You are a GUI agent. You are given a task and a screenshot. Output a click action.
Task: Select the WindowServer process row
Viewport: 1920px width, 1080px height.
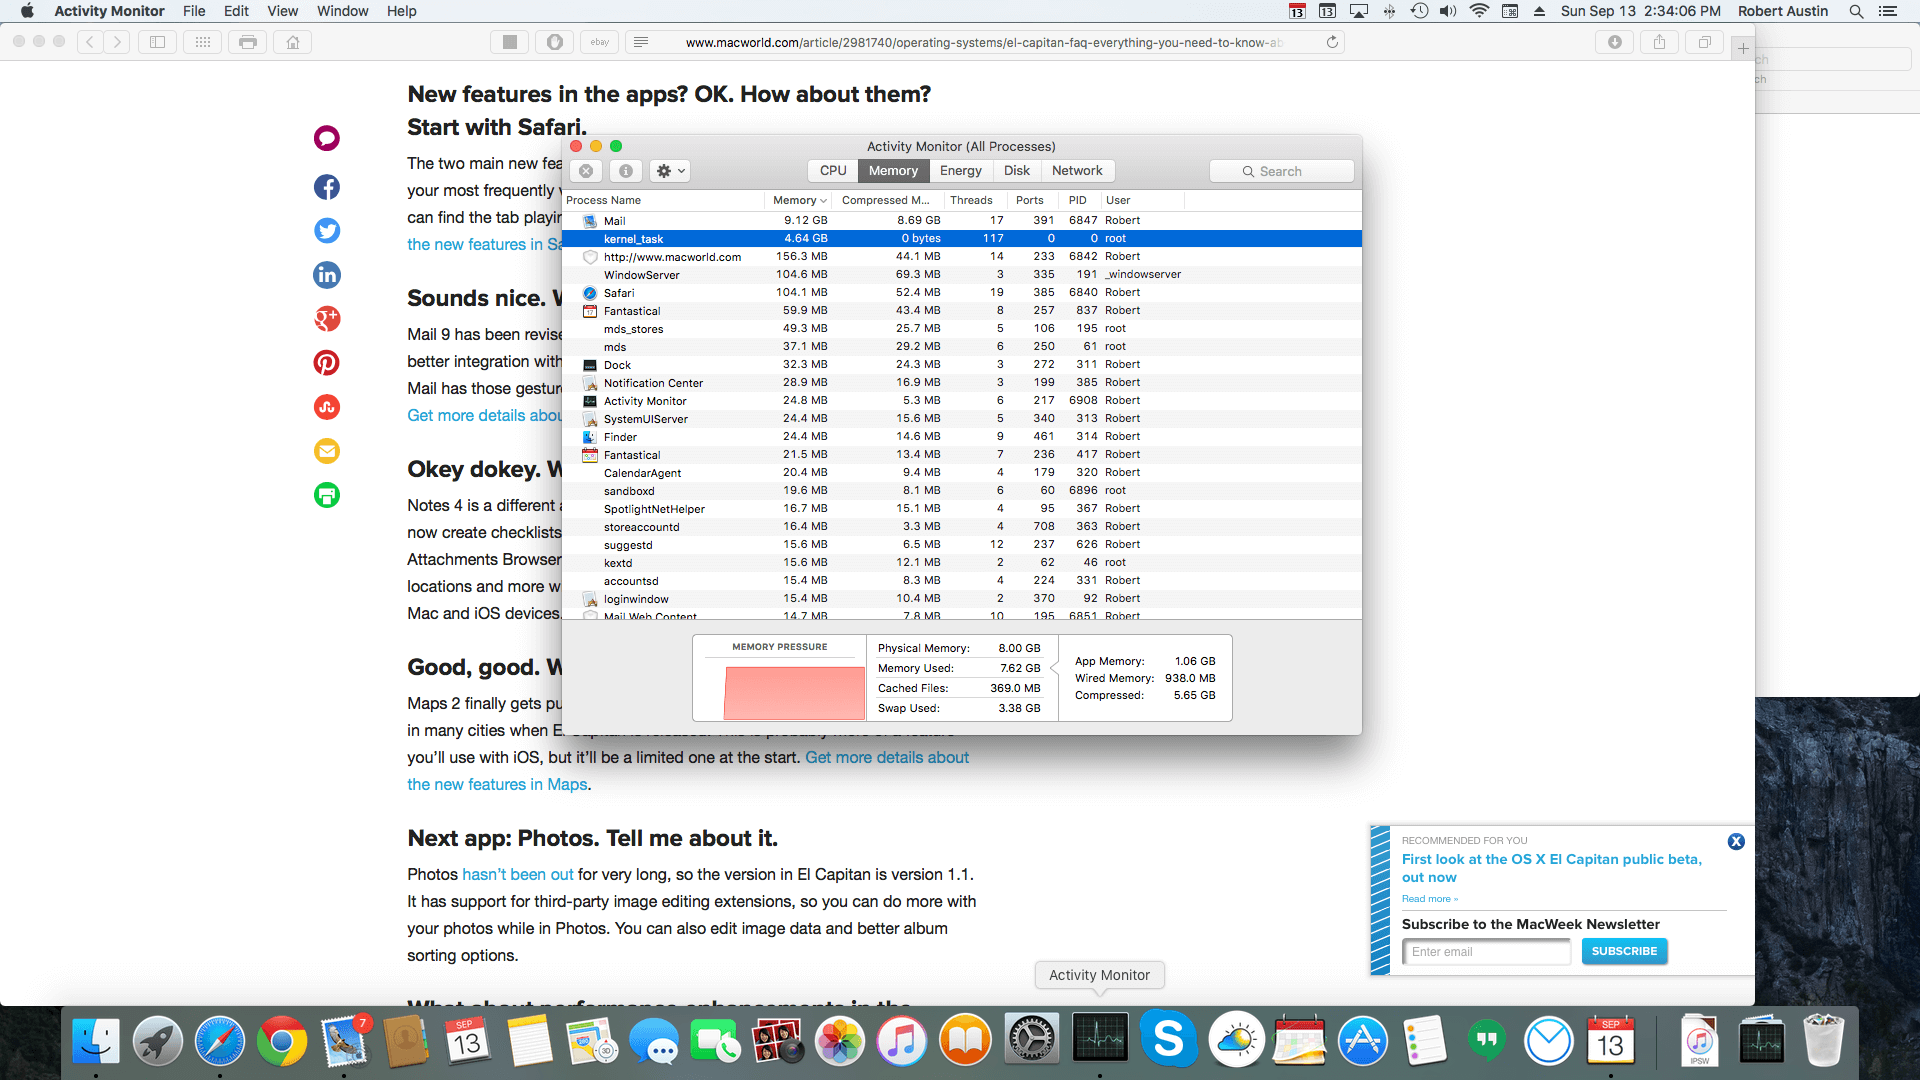coord(641,275)
